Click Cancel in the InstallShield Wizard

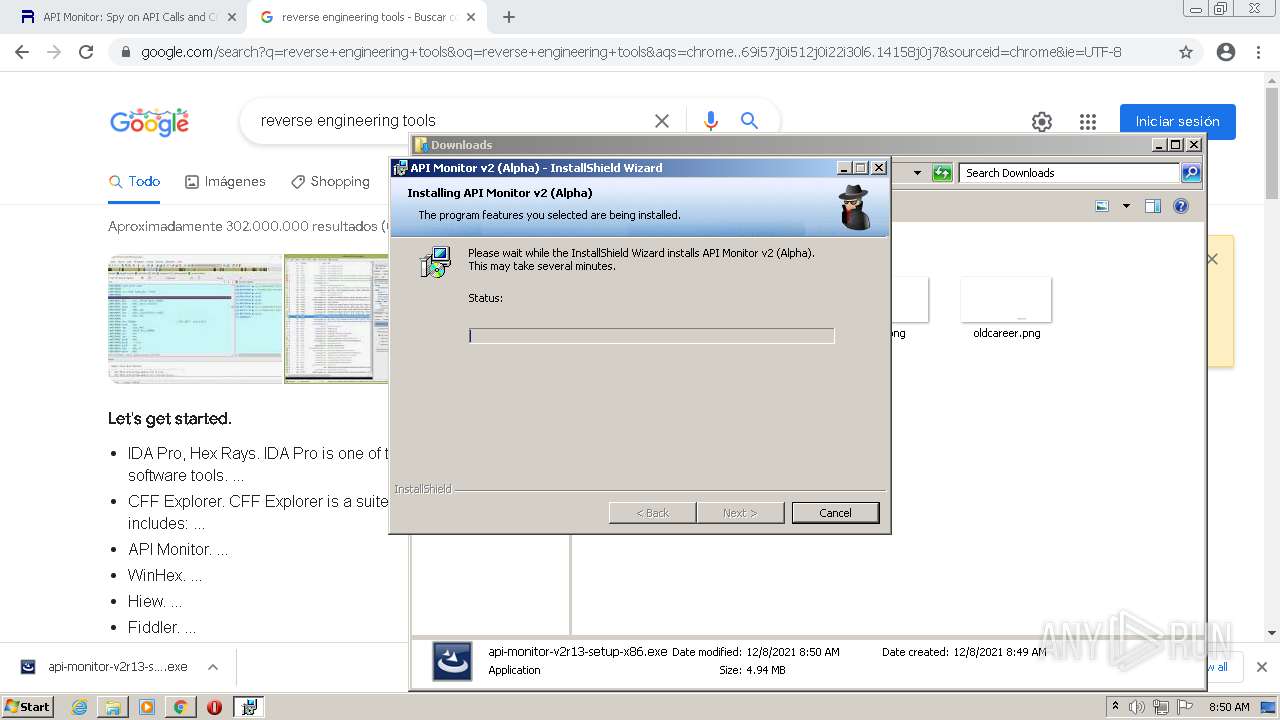835,513
